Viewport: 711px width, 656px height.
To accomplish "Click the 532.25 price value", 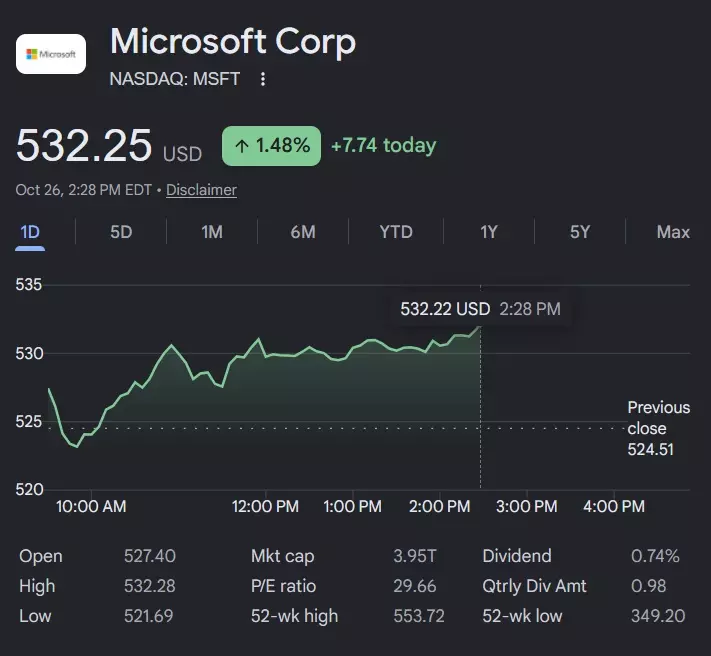I will (x=84, y=146).
